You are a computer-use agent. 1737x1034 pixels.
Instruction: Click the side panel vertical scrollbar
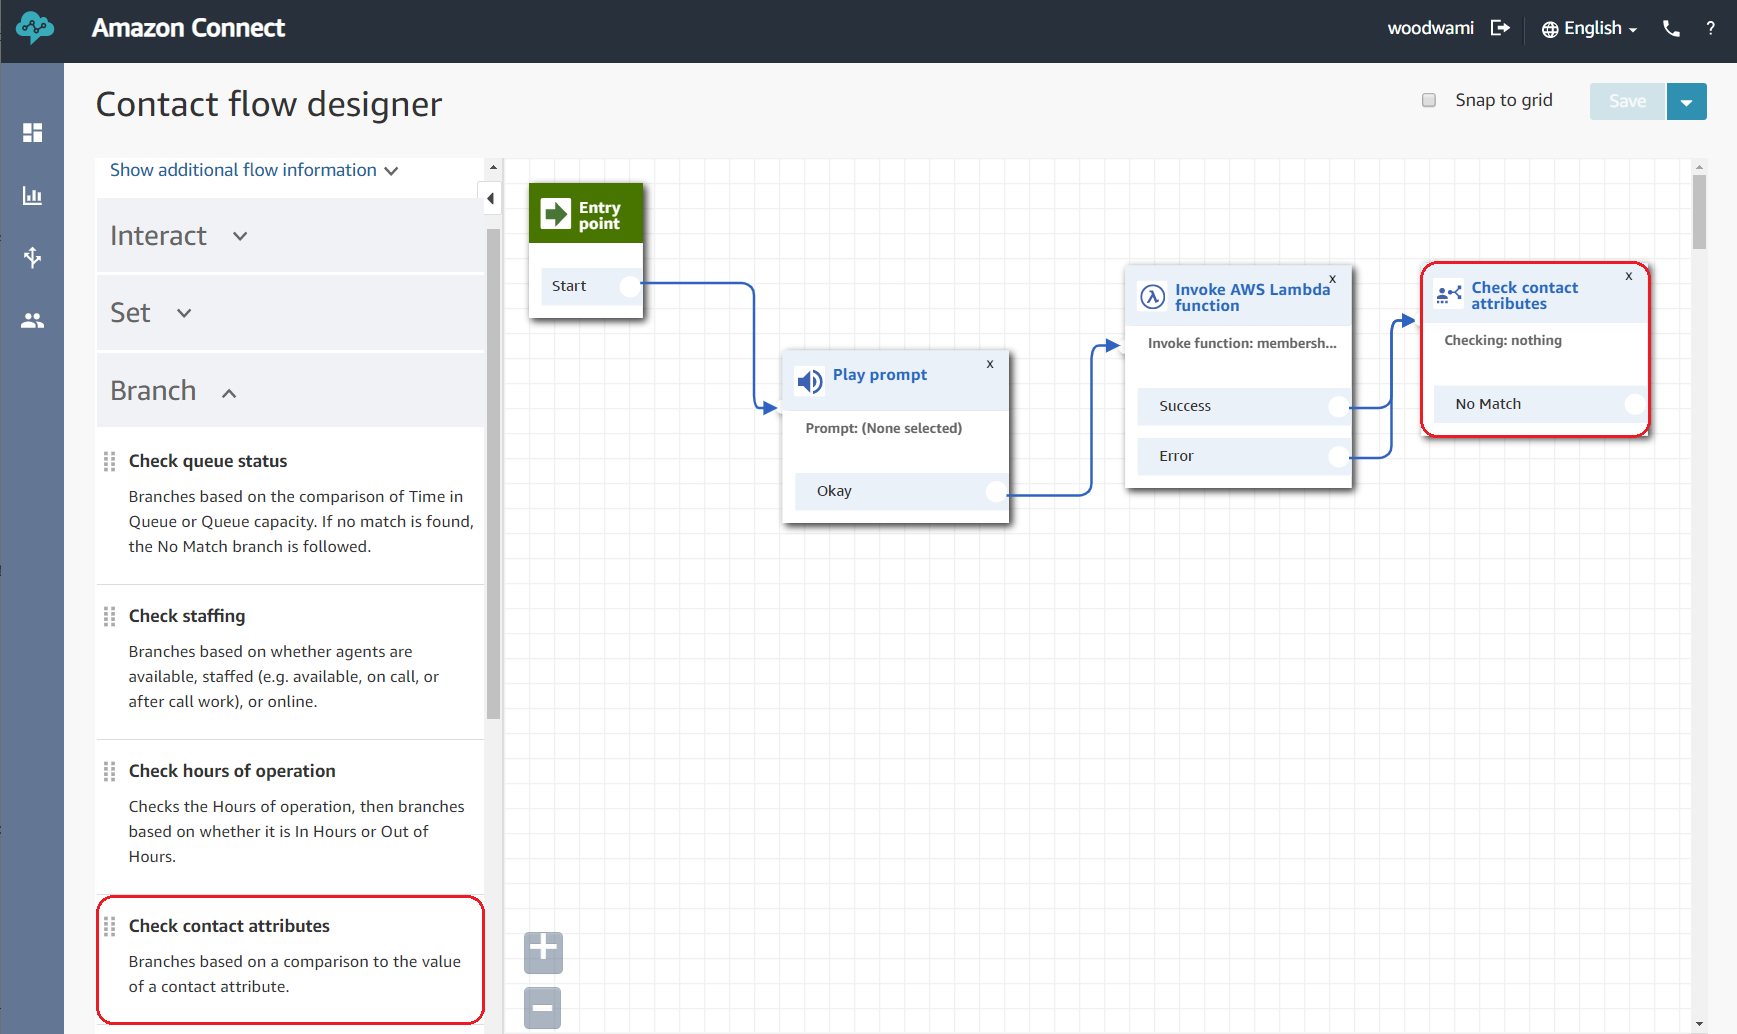(493, 474)
